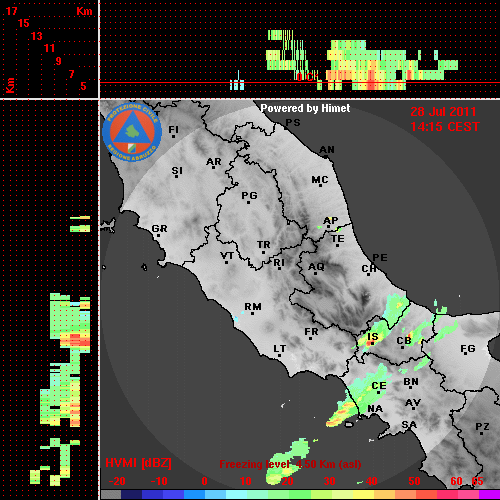
Task: Click the 'CH' city label on the map
Action: coord(369,268)
